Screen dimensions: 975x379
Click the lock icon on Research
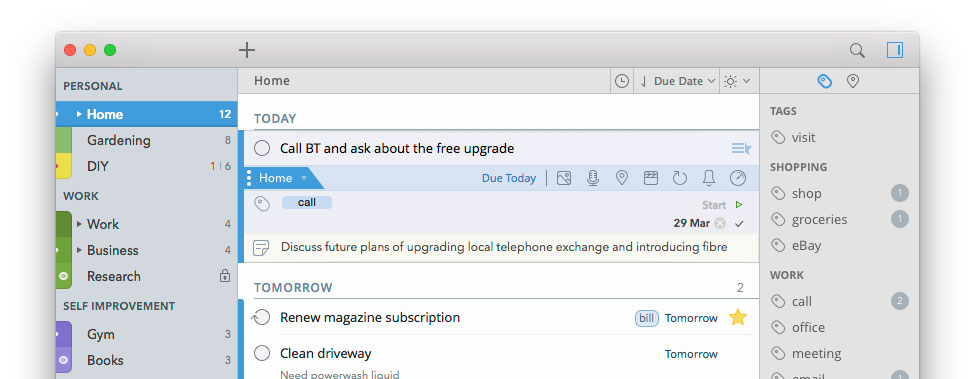pyautogui.click(x=225, y=276)
